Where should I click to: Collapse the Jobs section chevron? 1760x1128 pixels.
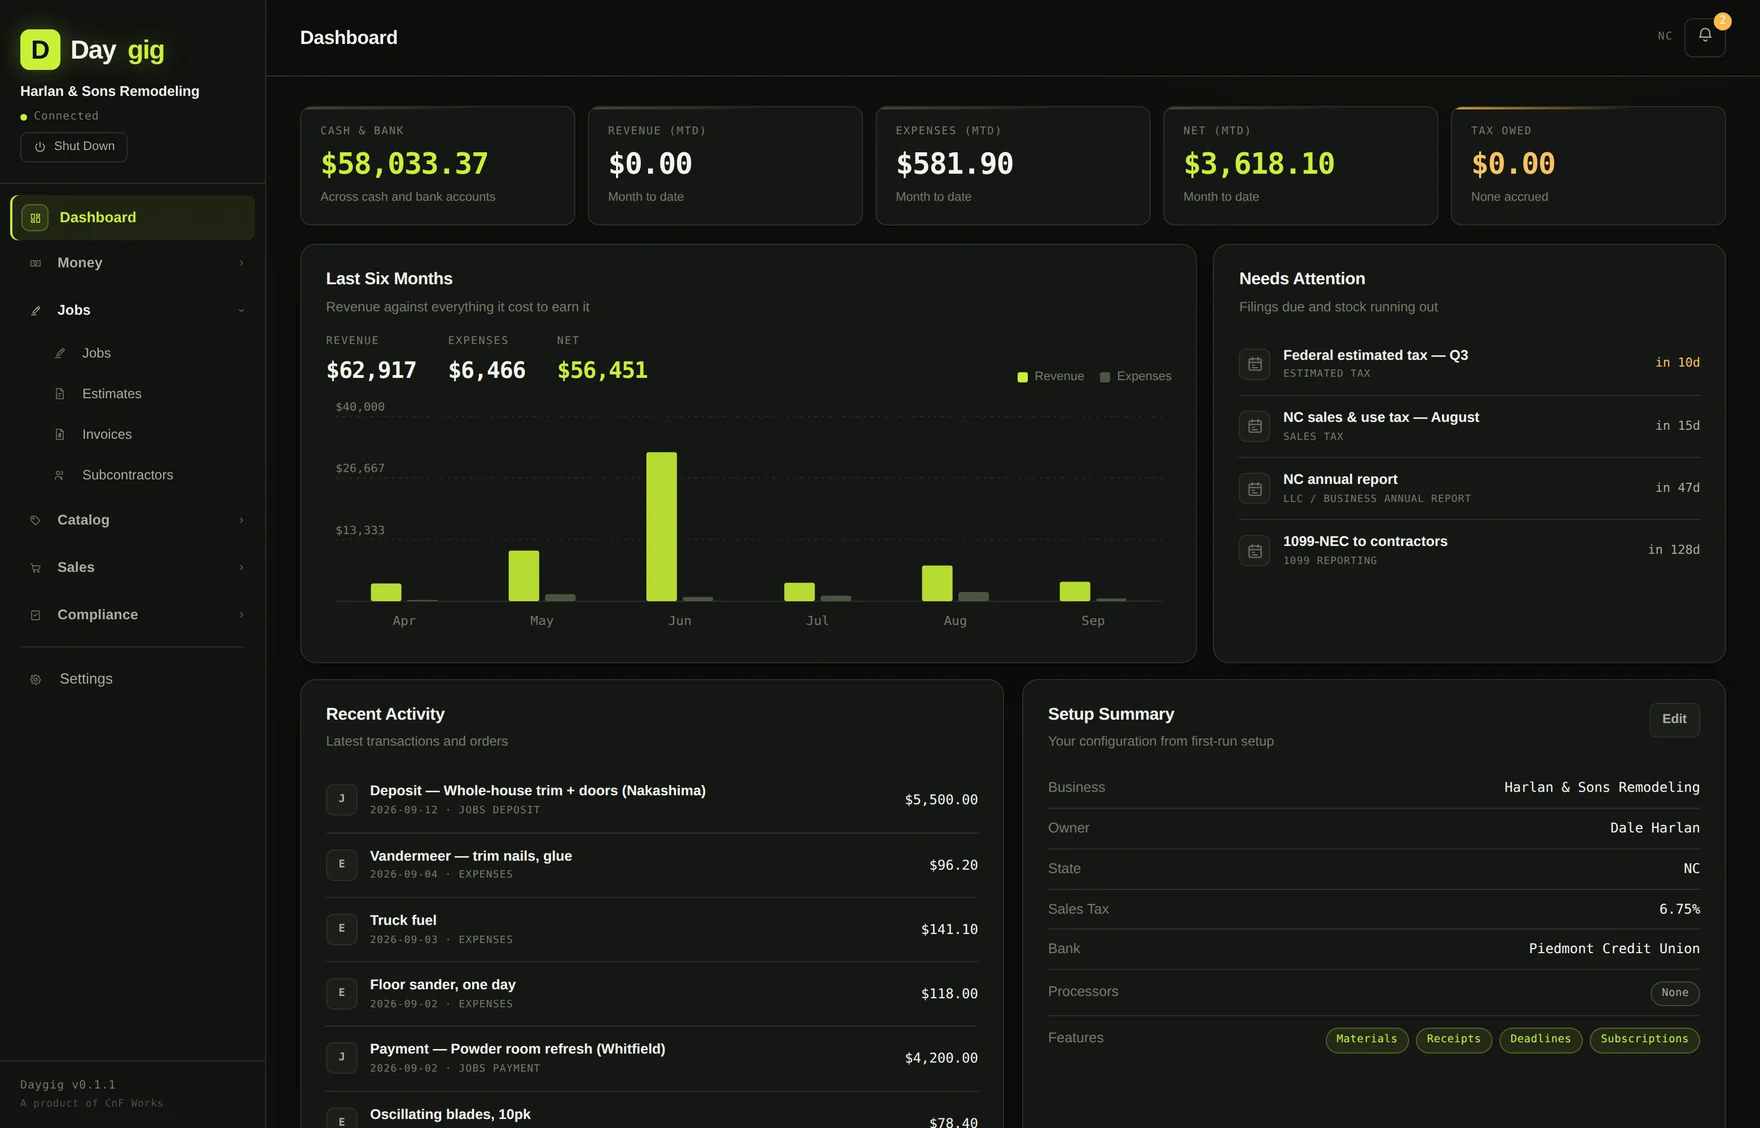[241, 310]
